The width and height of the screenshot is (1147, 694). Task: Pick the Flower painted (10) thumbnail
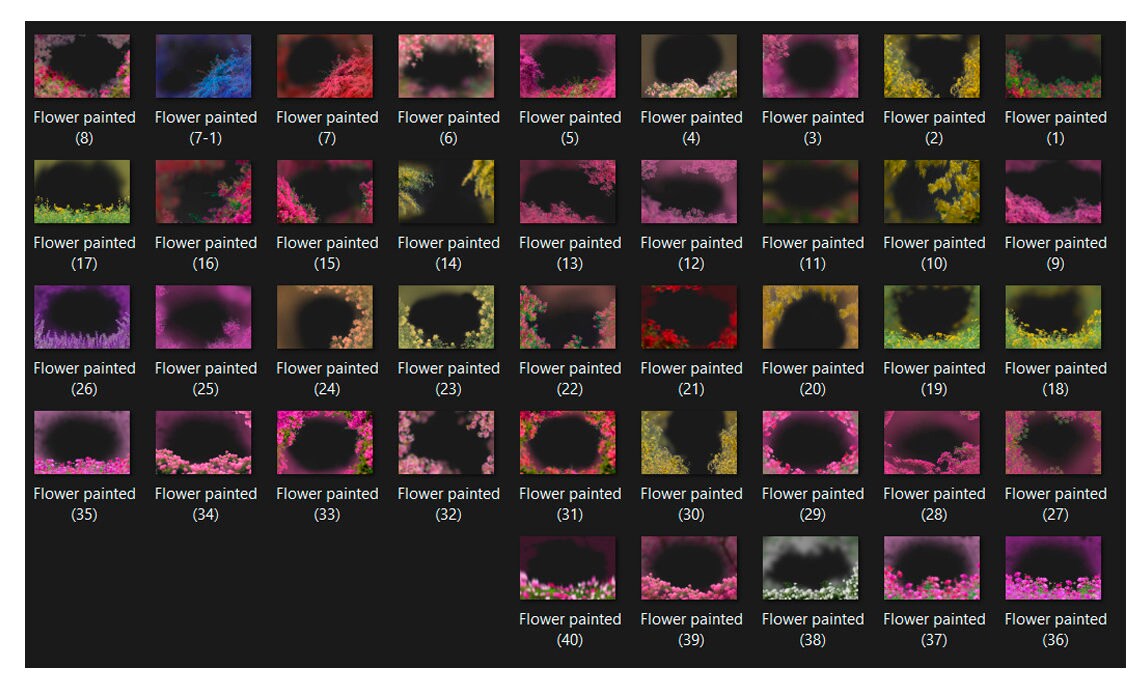tap(932, 192)
